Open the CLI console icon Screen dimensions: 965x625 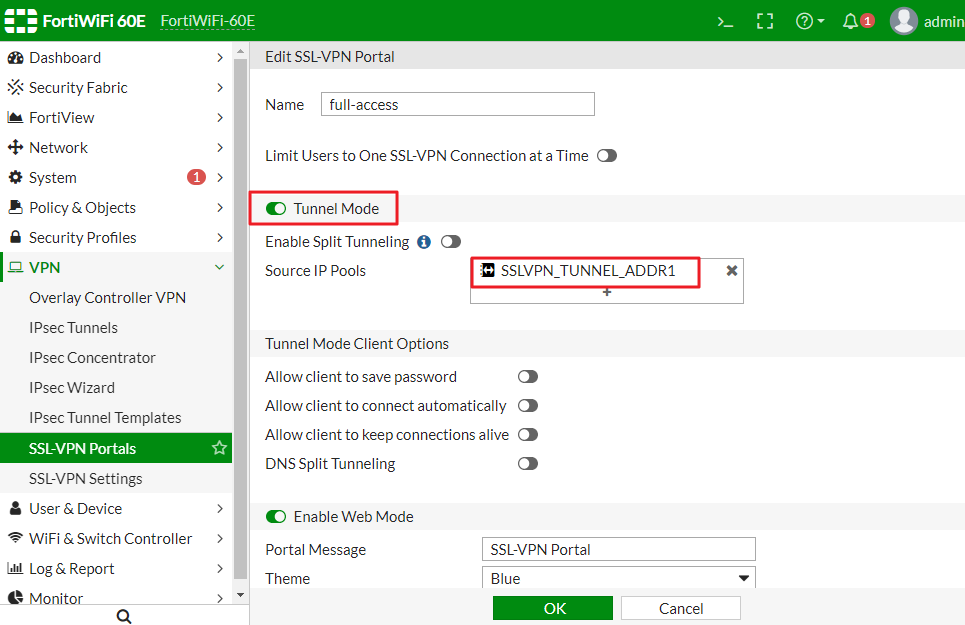click(x=725, y=22)
